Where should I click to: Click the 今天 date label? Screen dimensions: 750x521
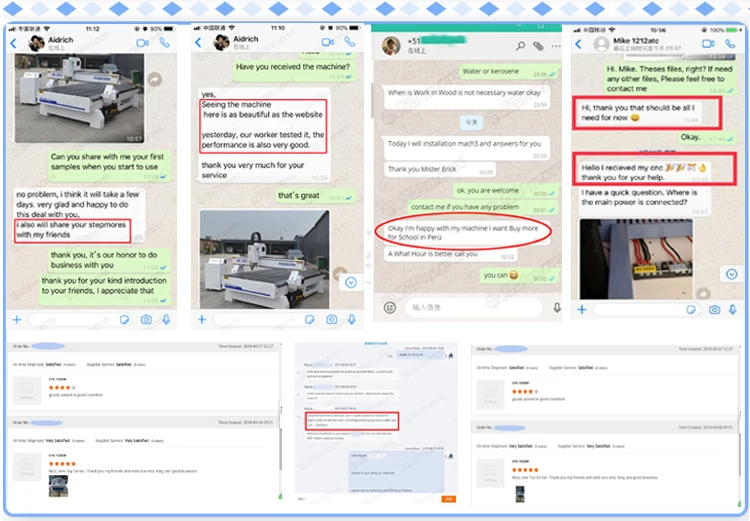point(471,122)
